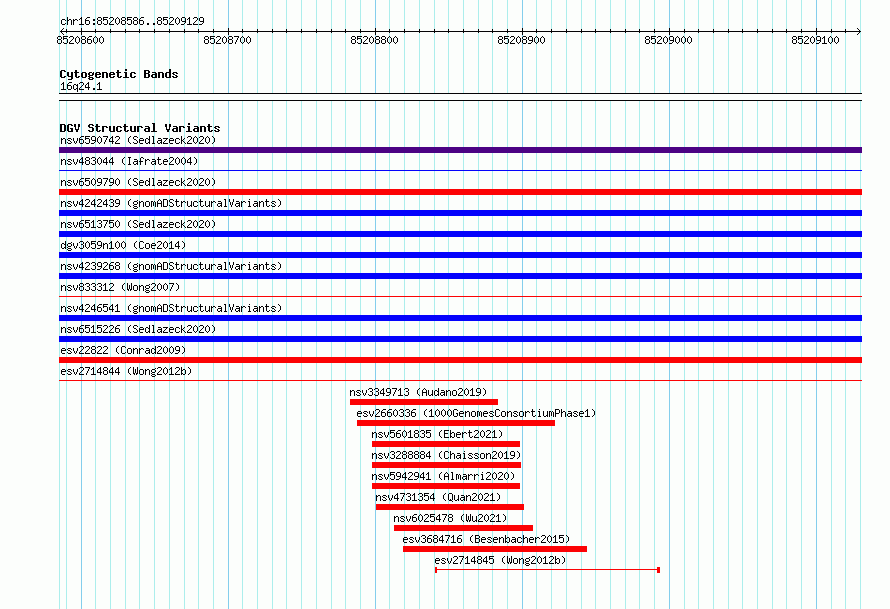
Task: Select the red nsv3288884 variant bar
Action: point(446,465)
